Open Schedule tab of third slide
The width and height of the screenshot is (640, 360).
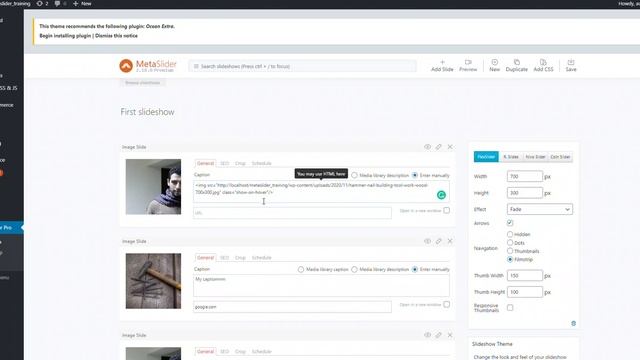(x=261, y=351)
